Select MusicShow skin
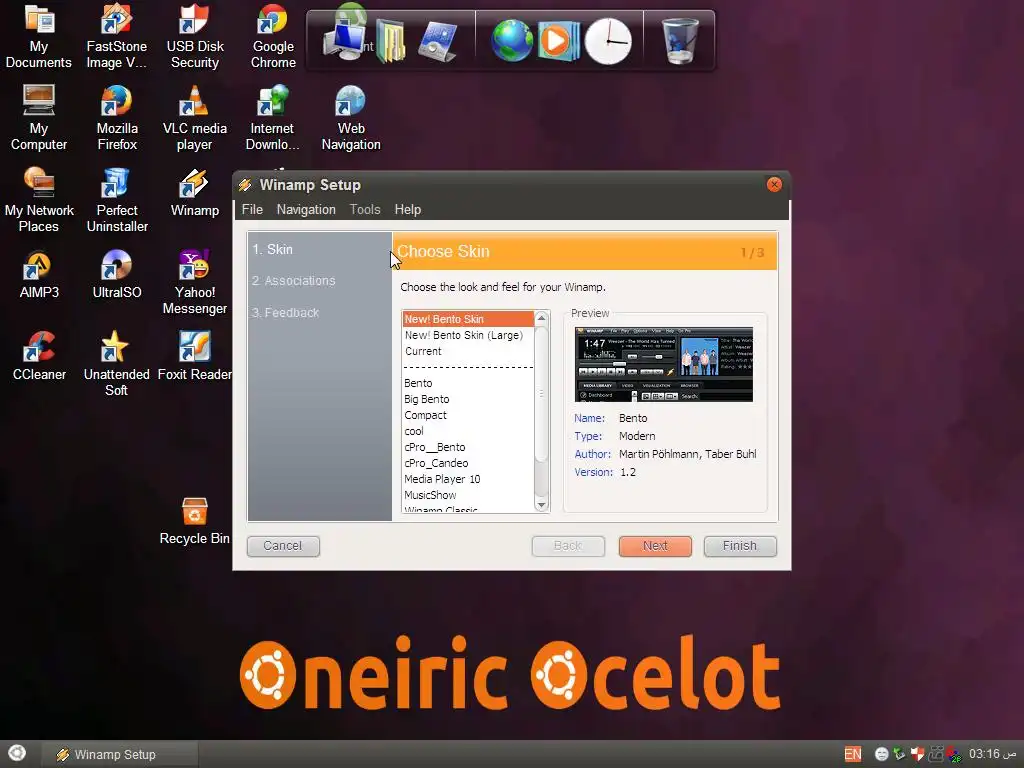The image size is (1024, 768). click(468, 495)
